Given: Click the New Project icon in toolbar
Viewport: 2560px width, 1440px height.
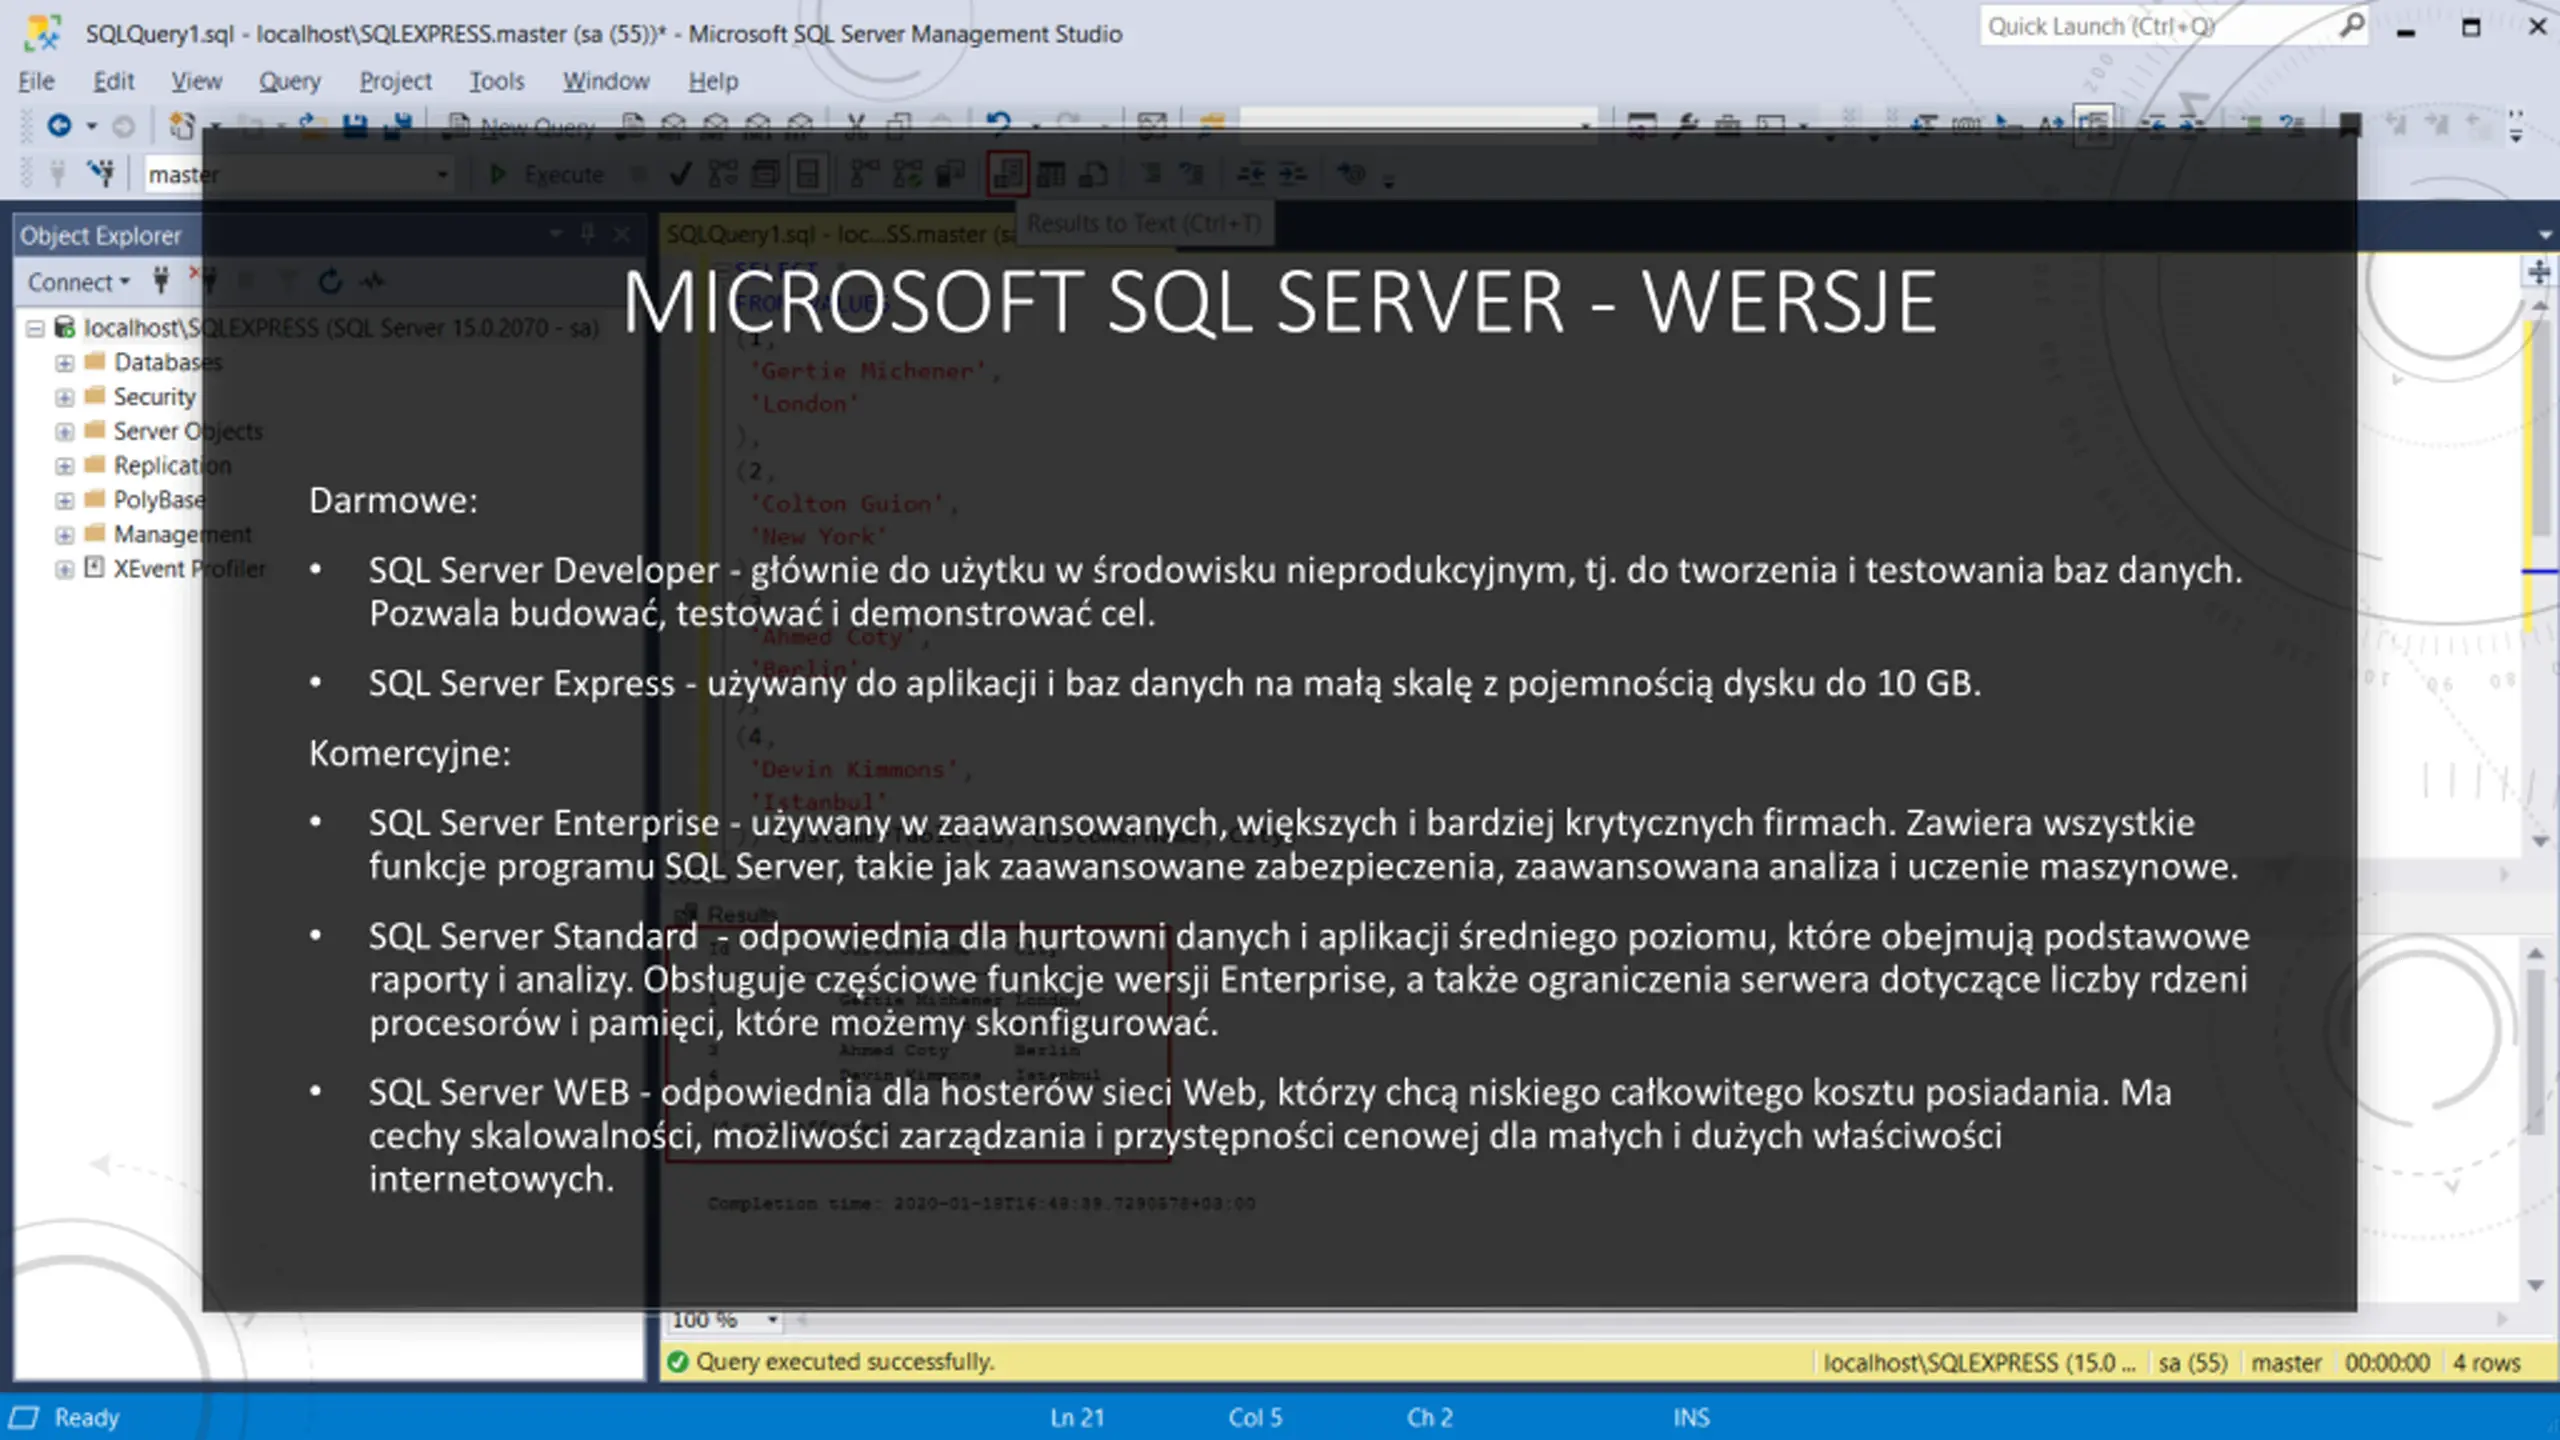Looking at the screenshot, I should pos(182,126).
